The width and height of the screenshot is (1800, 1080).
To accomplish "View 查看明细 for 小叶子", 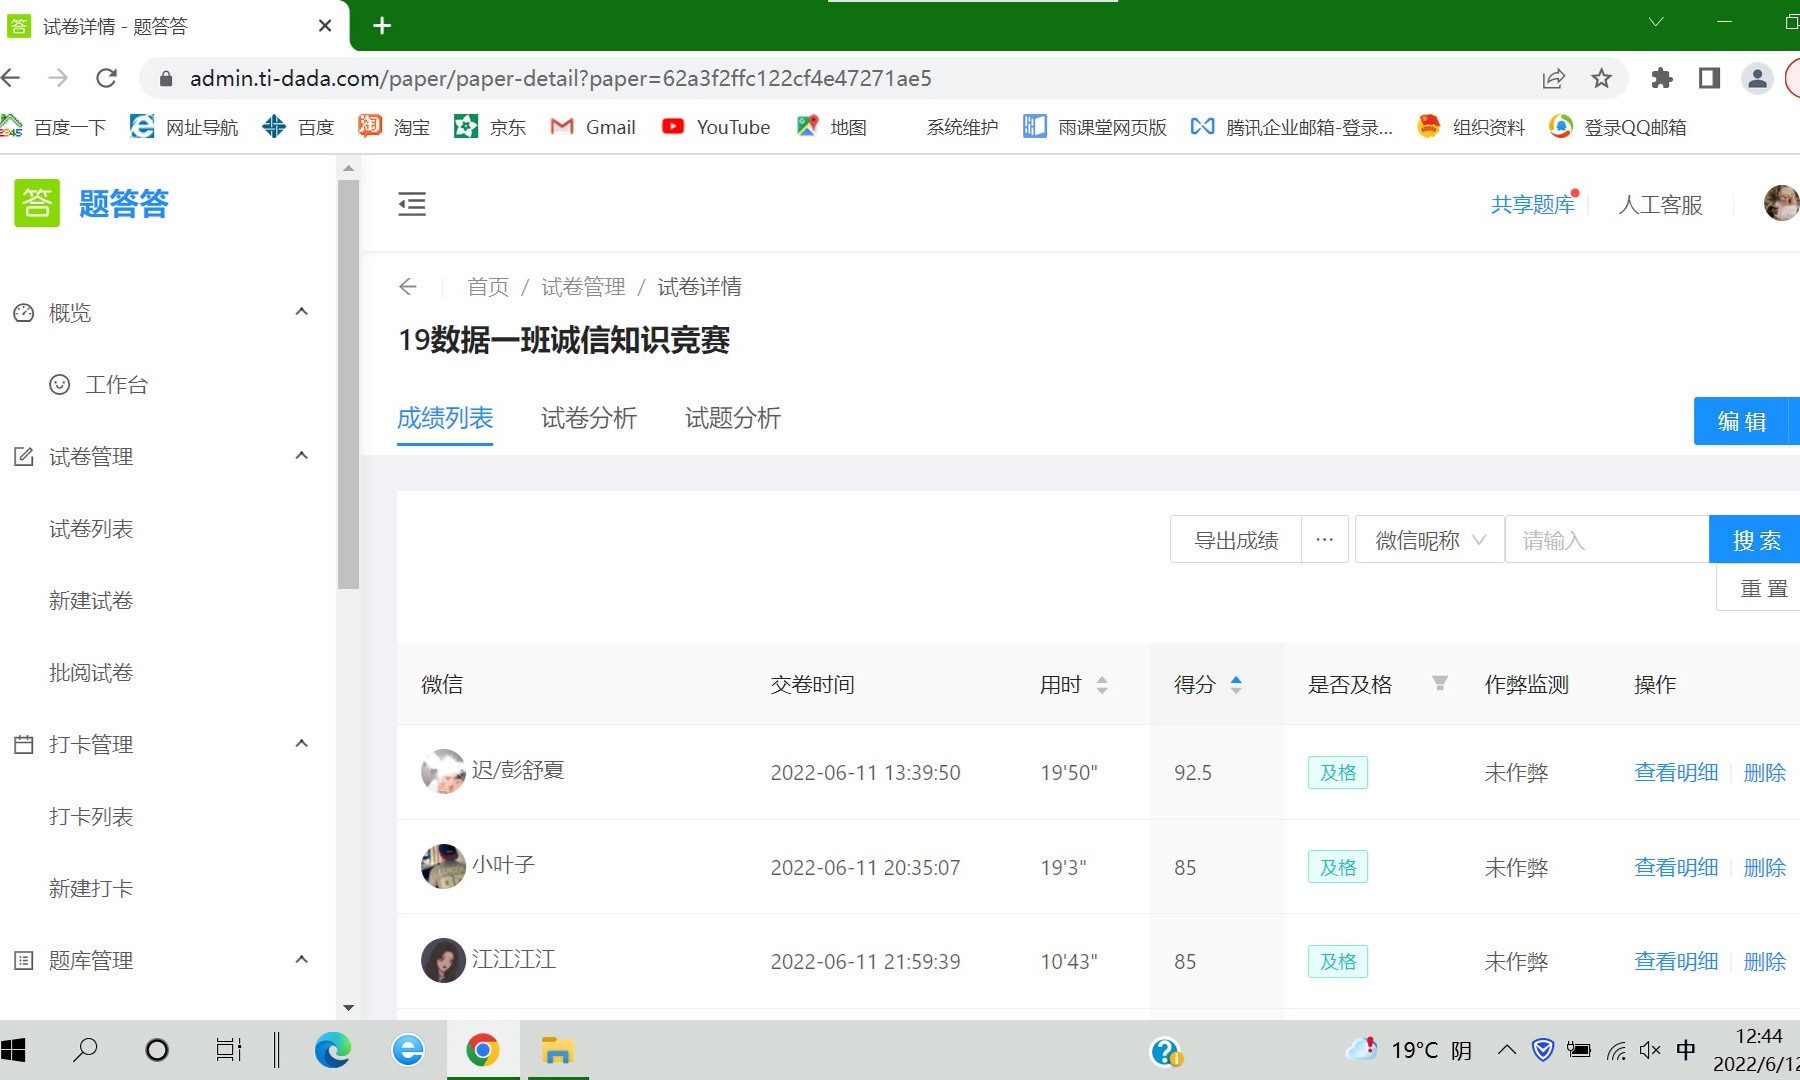I will 1675,867.
